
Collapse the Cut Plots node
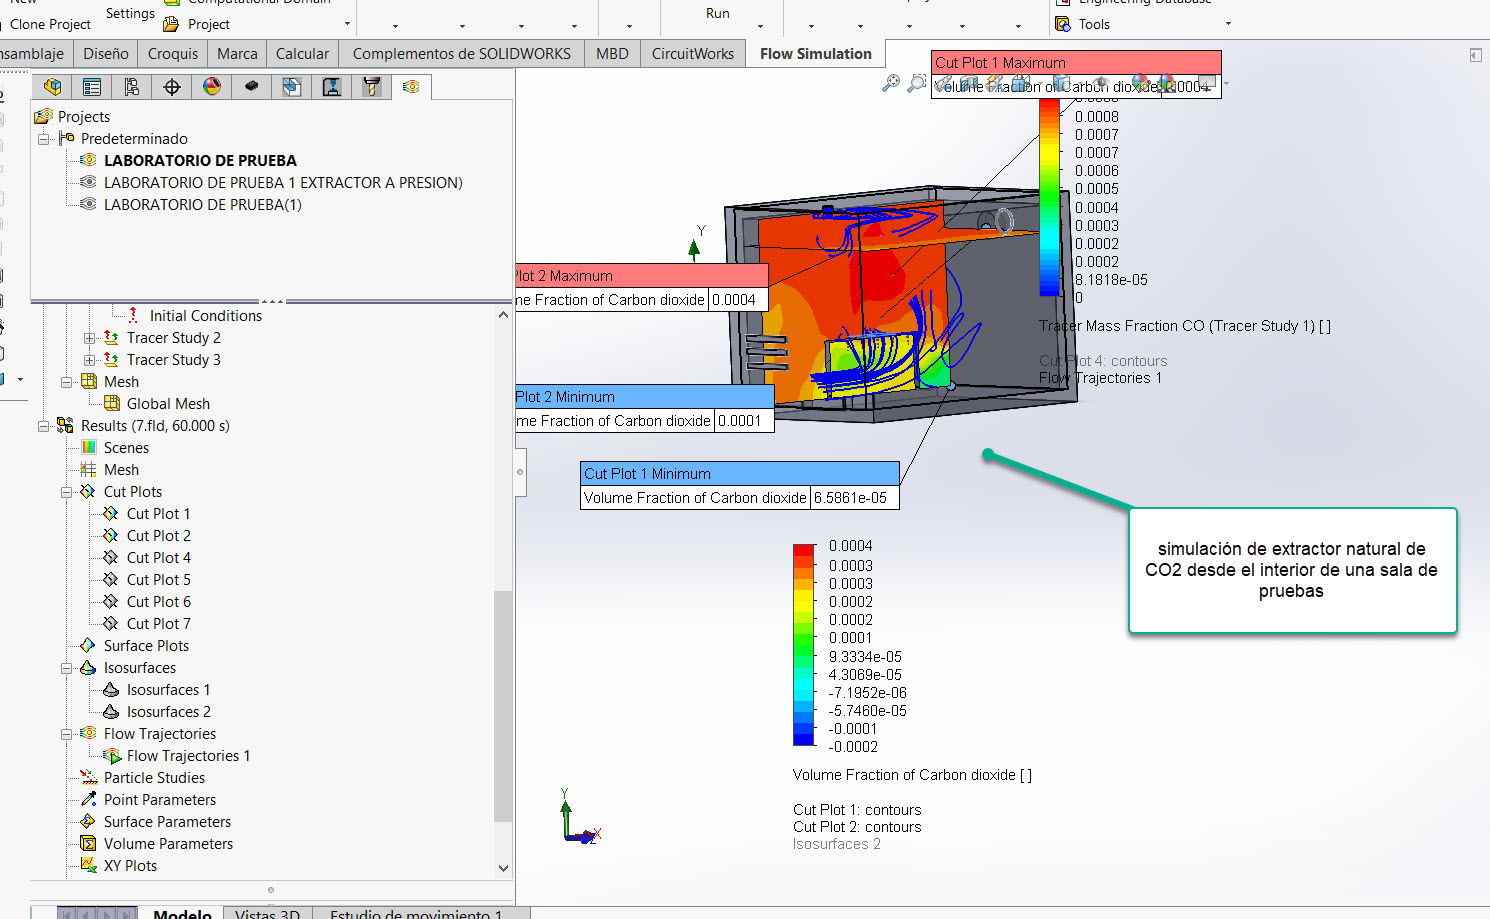(x=66, y=492)
